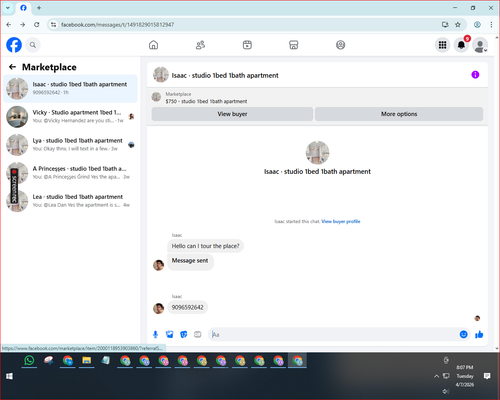The height and width of the screenshot is (400, 500).
Task: Attach a photo using the image icon
Action: pyautogui.click(x=169, y=334)
